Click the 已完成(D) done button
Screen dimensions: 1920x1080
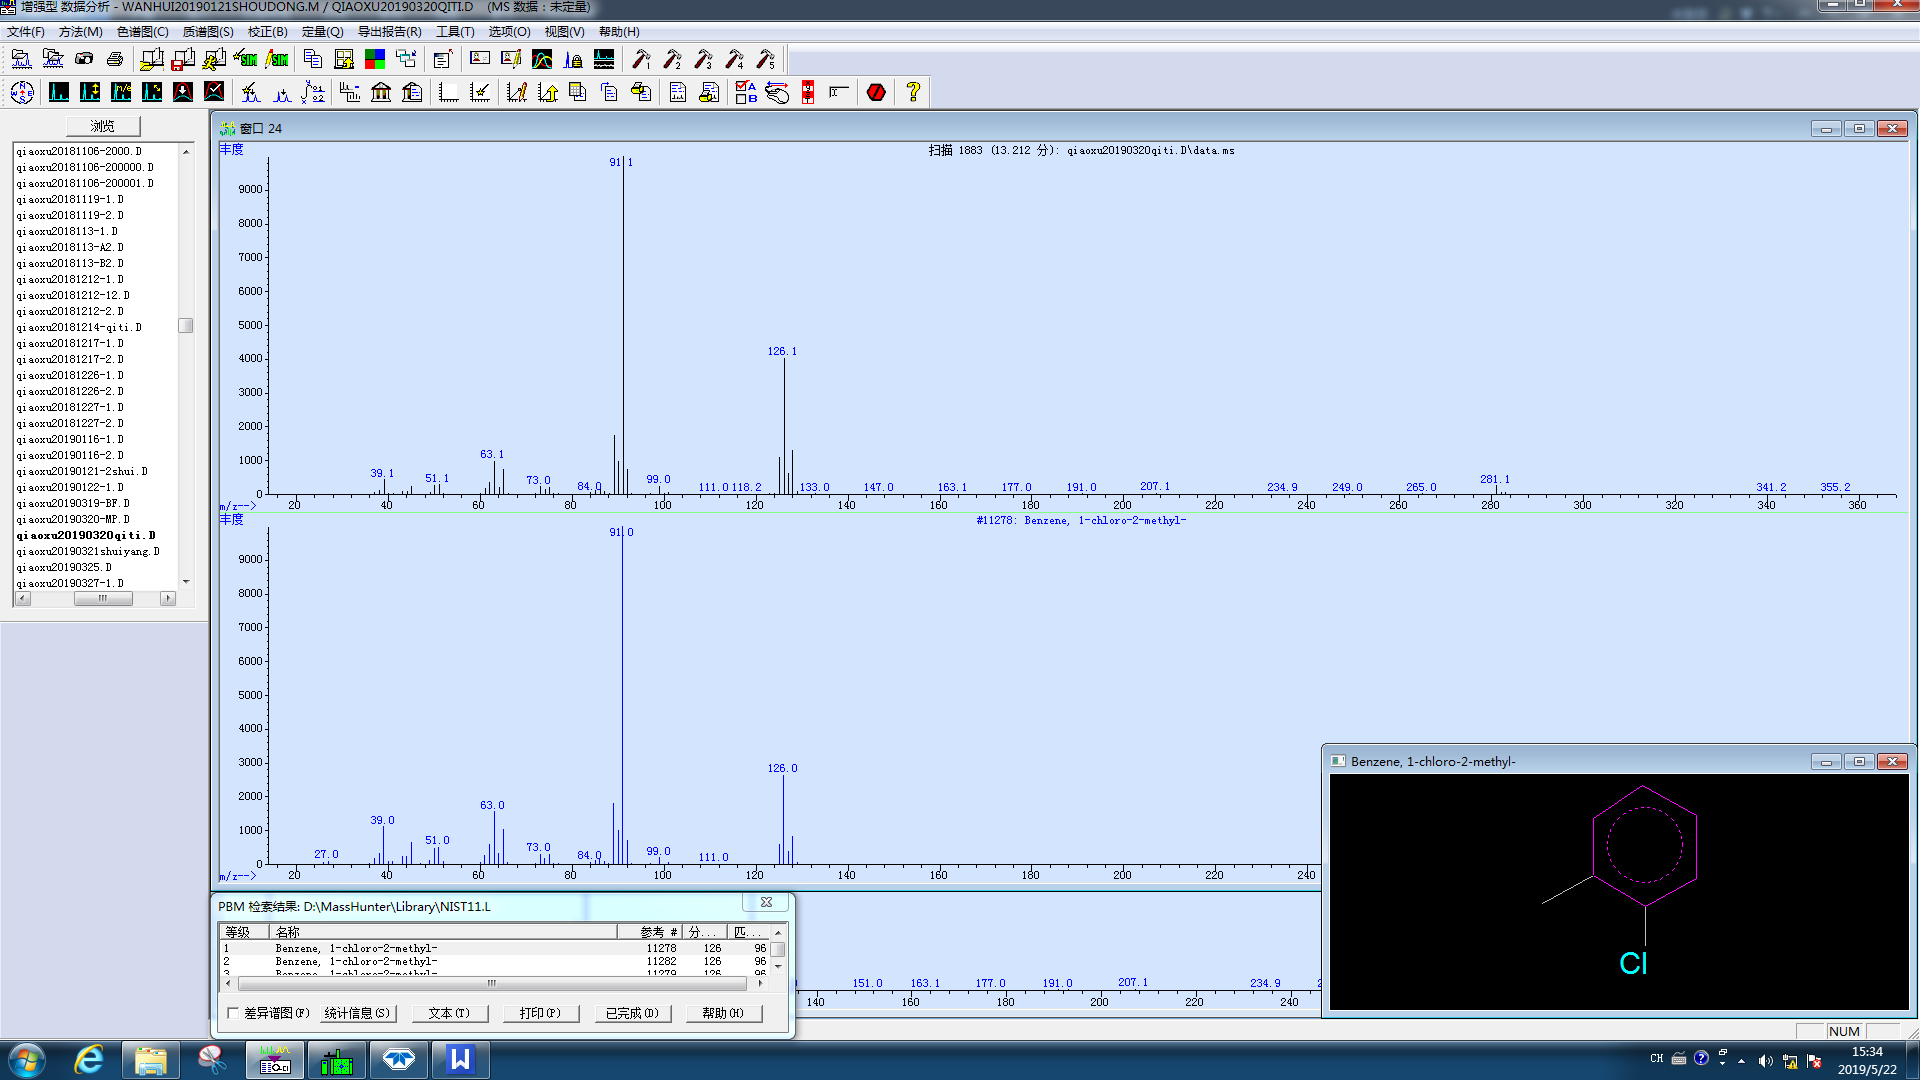631,1013
